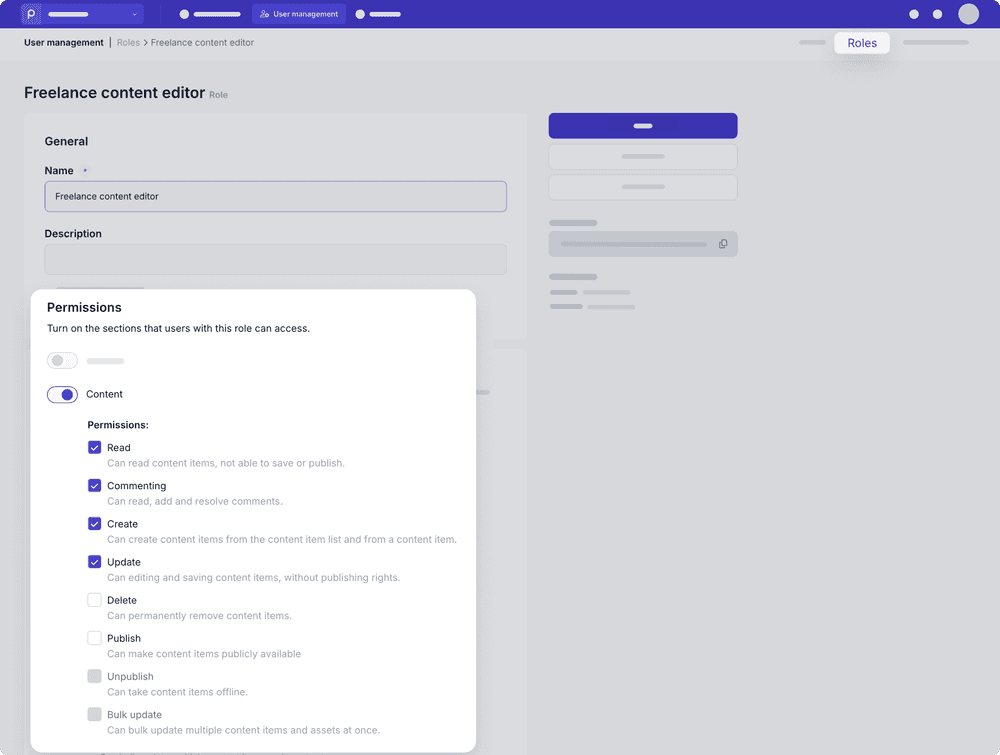The height and width of the screenshot is (755, 1000).
Task: Check the Publish permission checkbox
Action: coord(95,638)
